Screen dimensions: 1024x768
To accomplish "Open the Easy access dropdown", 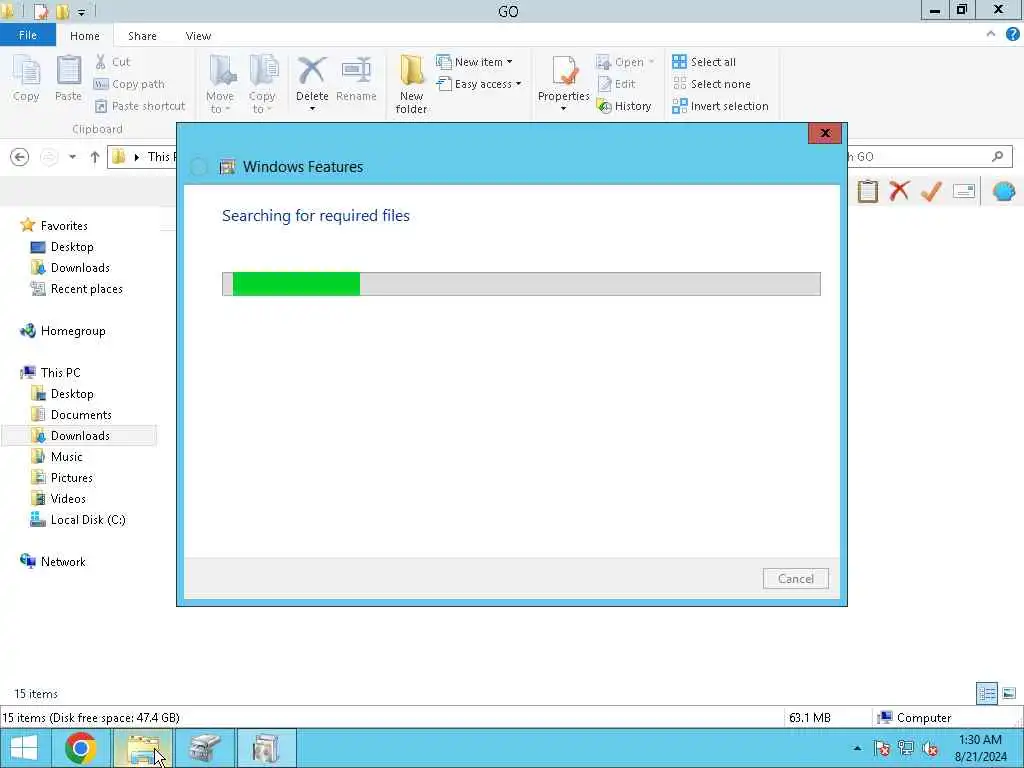I will click(479, 84).
